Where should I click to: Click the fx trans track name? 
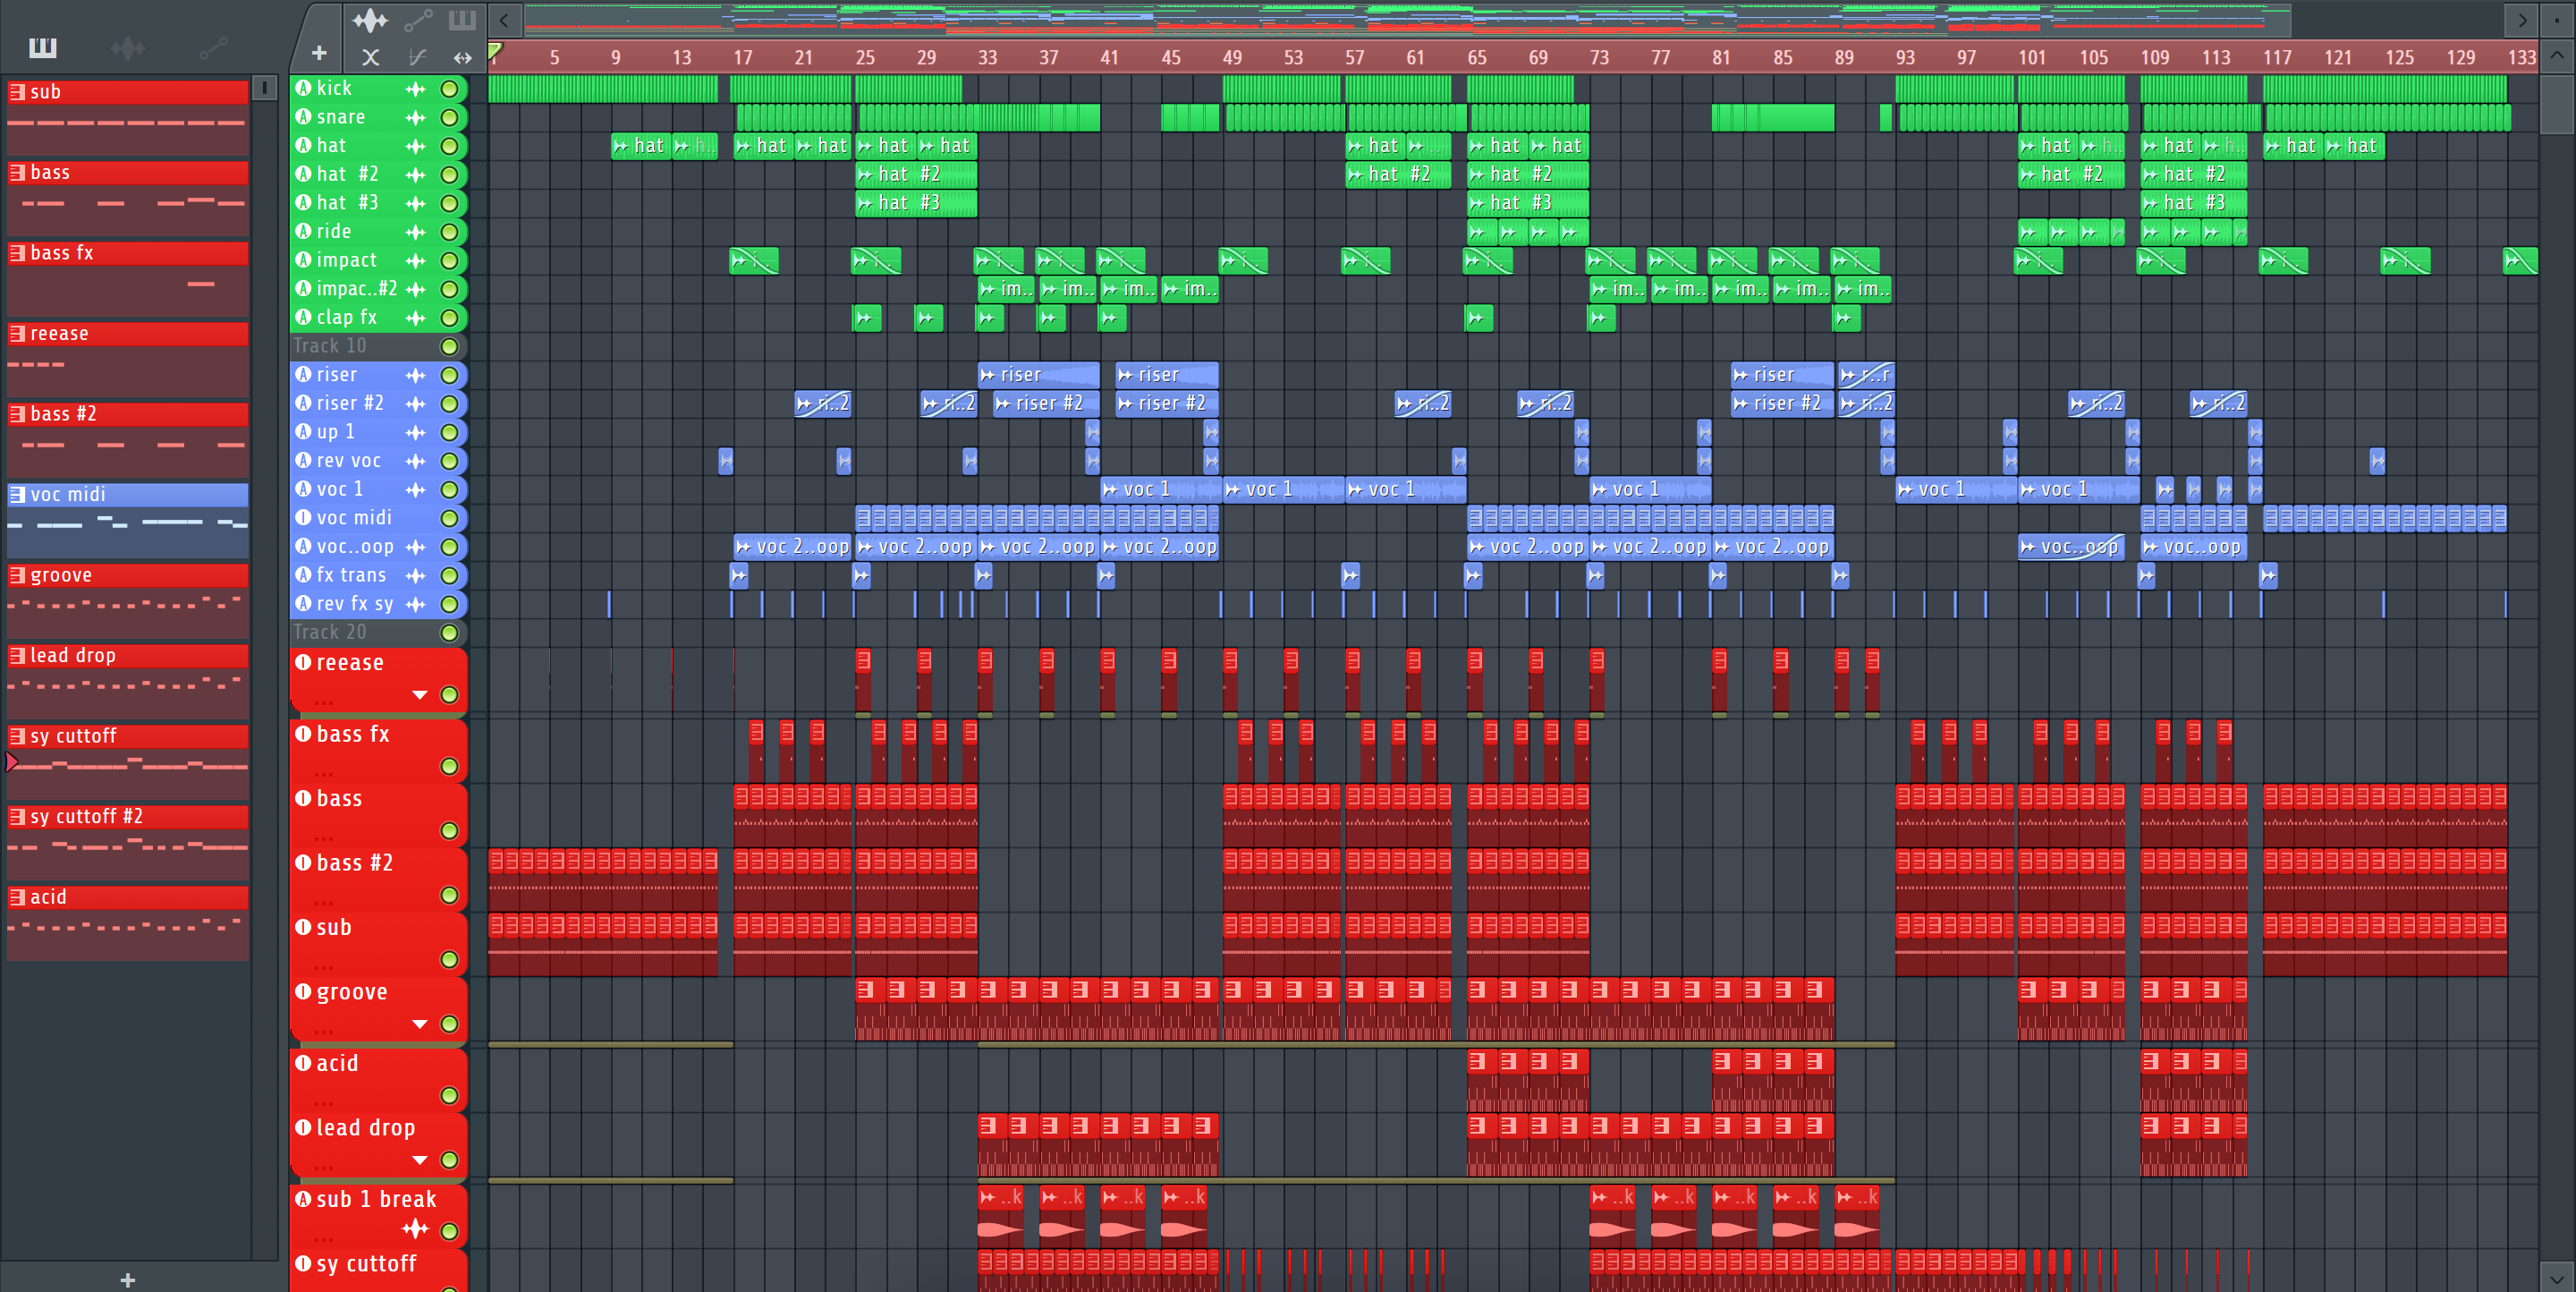(x=351, y=575)
